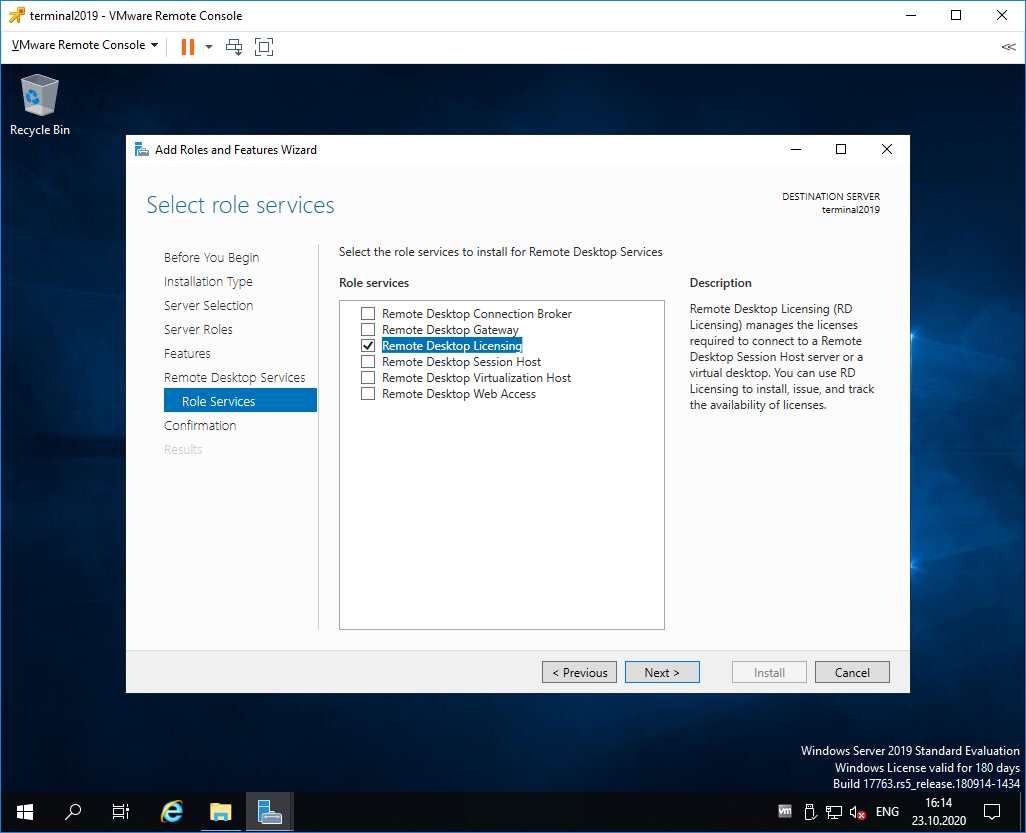
Task: Change the ENG input language indicator
Action: [887, 811]
